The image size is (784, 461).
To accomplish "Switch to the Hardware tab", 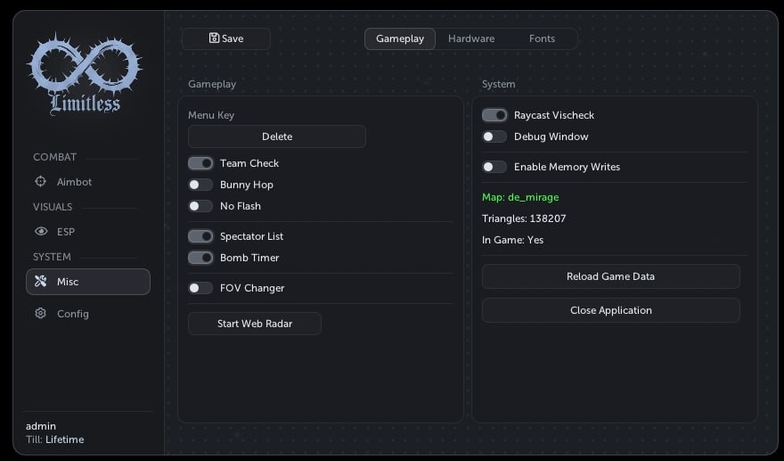I will (x=471, y=38).
